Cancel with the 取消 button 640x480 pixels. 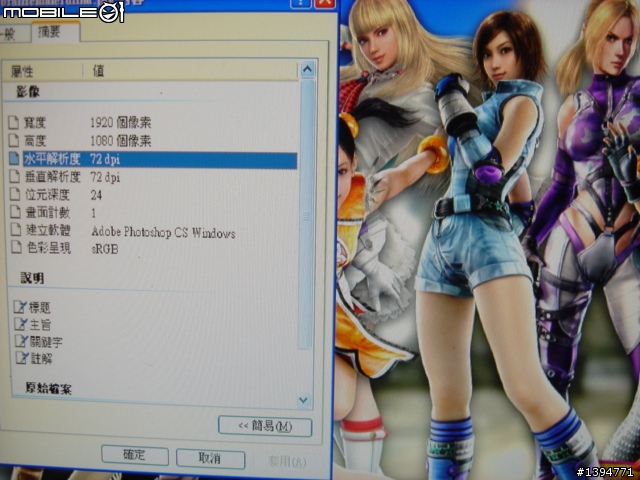click(x=210, y=459)
